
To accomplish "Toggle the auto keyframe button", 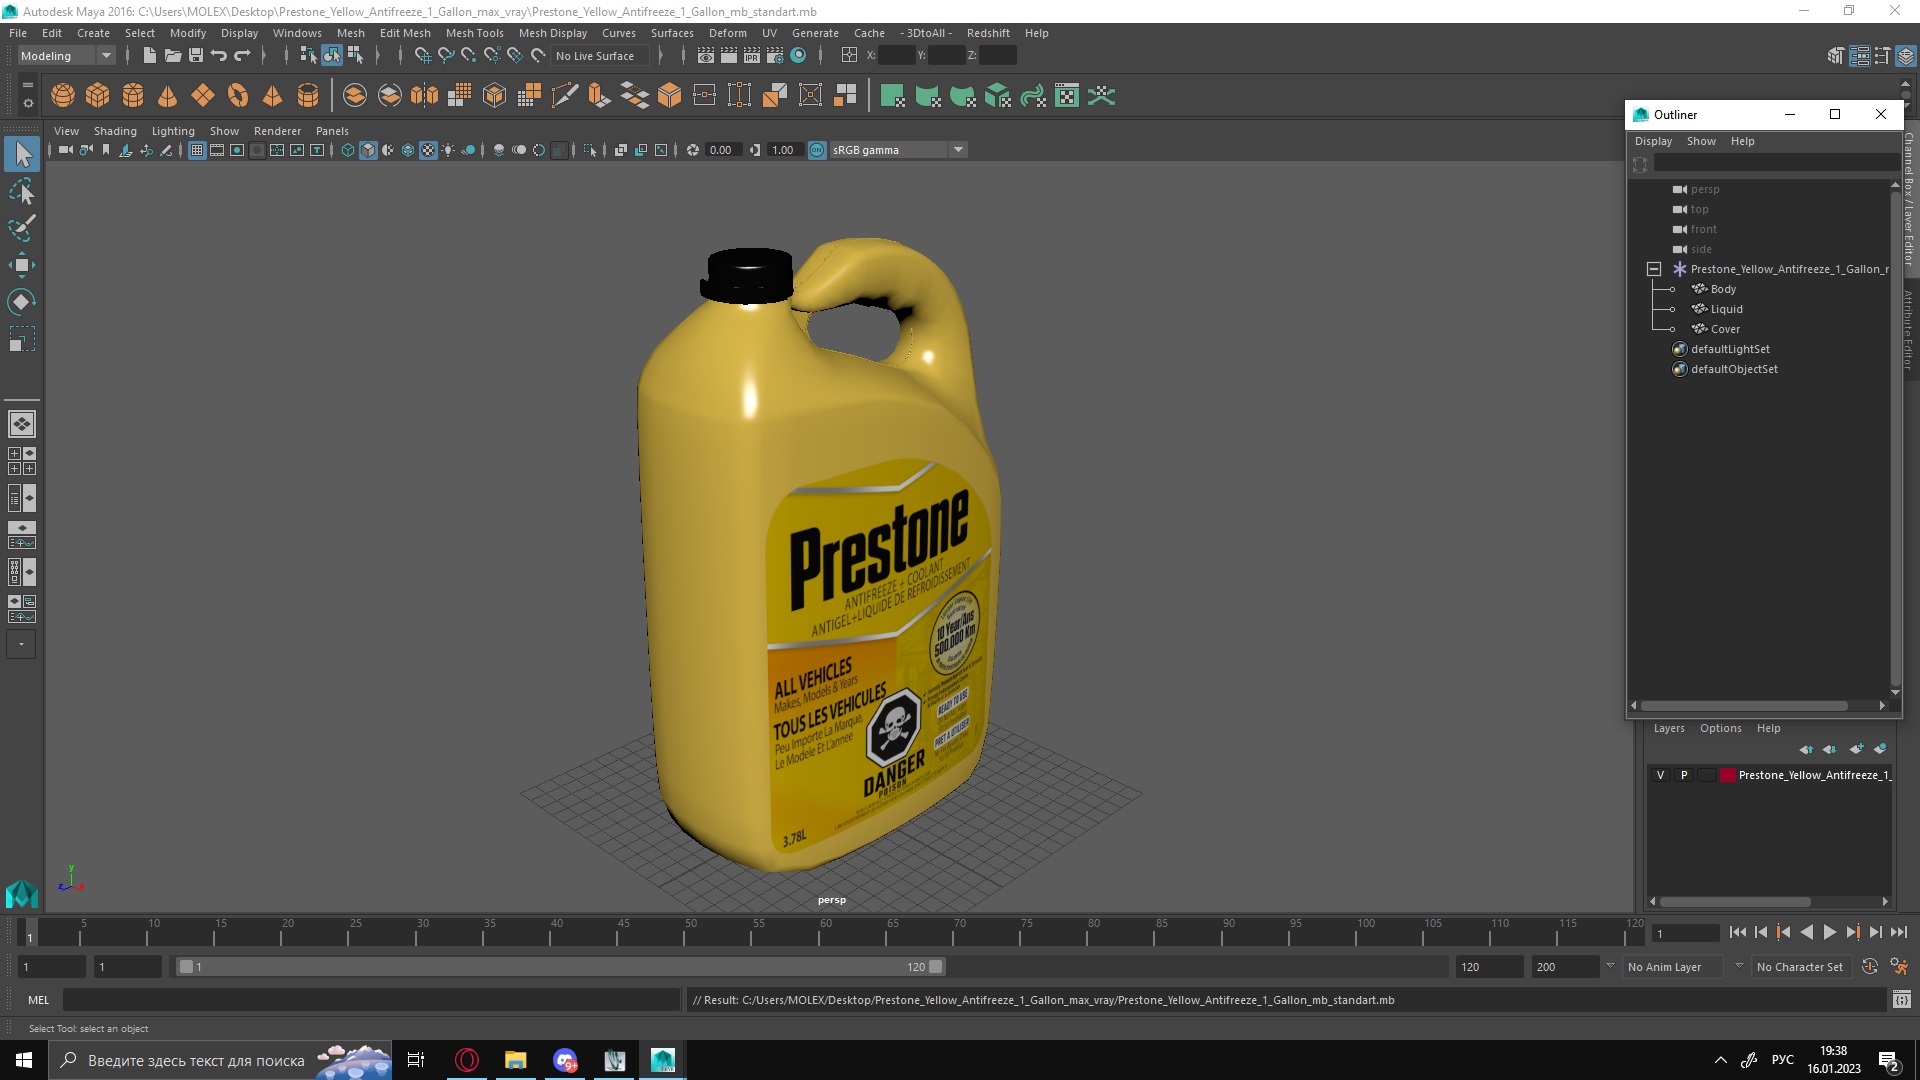I will pos(1870,967).
